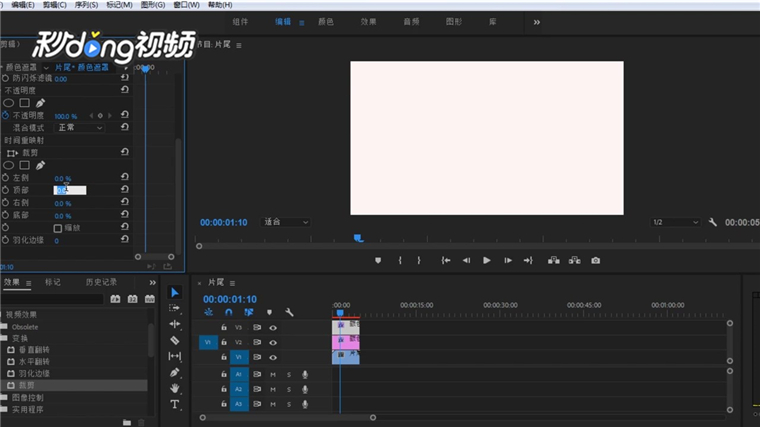Step forward one frame
This screenshot has height=427, width=760.
click(507, 261)
